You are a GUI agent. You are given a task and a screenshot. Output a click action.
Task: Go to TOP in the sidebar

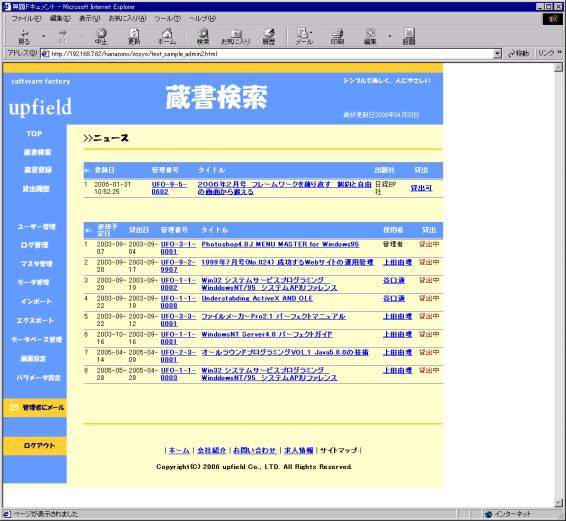tap(34, 134)
